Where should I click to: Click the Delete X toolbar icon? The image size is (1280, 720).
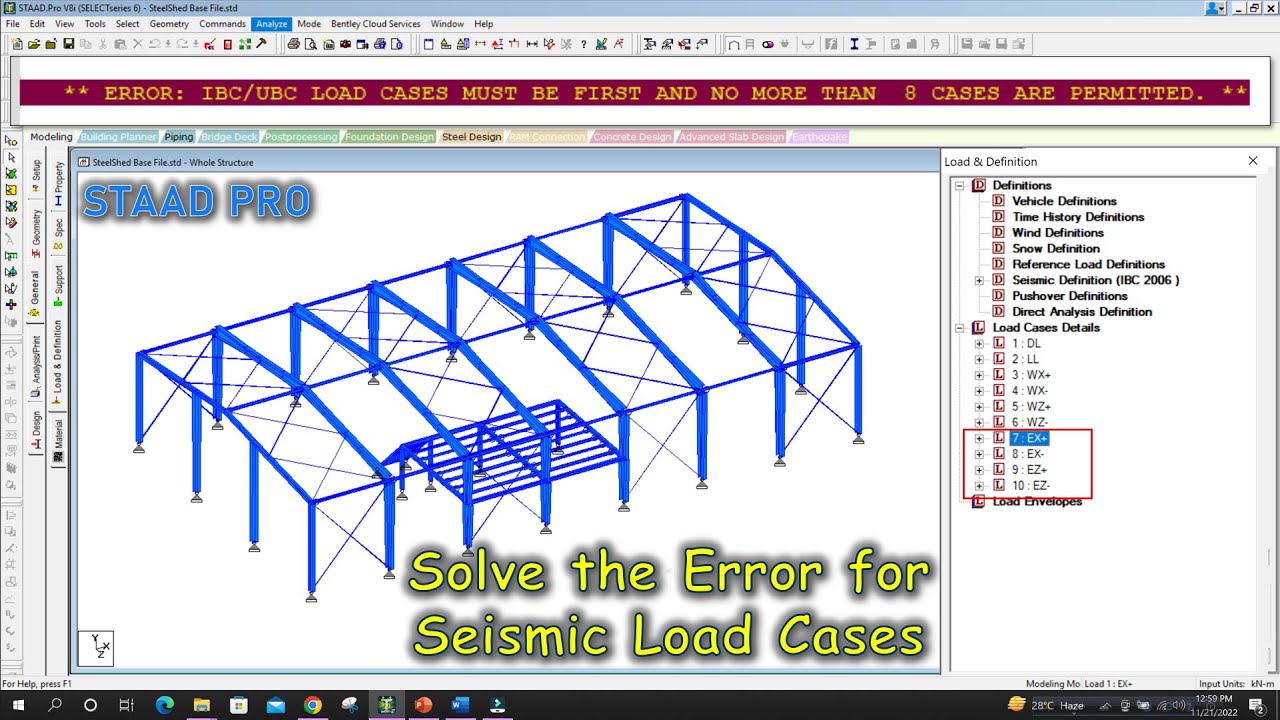138,44
